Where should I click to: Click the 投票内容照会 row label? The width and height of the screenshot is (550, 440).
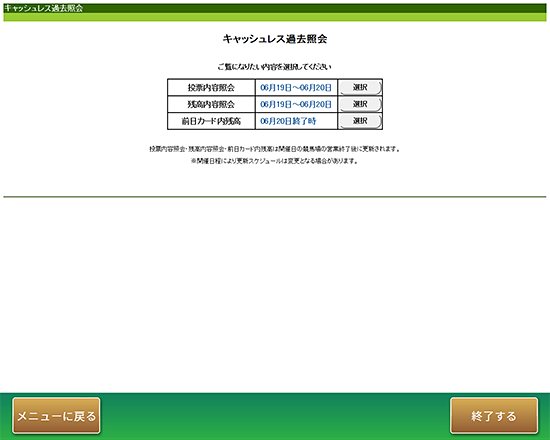(211, 88)
